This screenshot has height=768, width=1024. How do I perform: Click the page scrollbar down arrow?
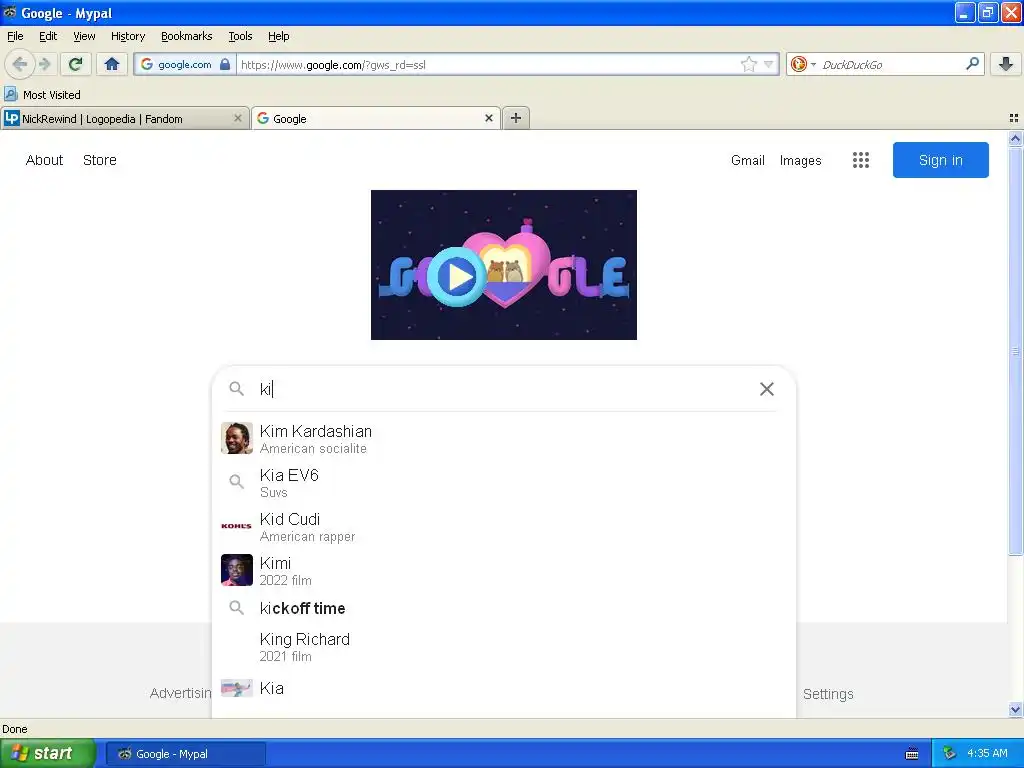tap(1015, 709)
